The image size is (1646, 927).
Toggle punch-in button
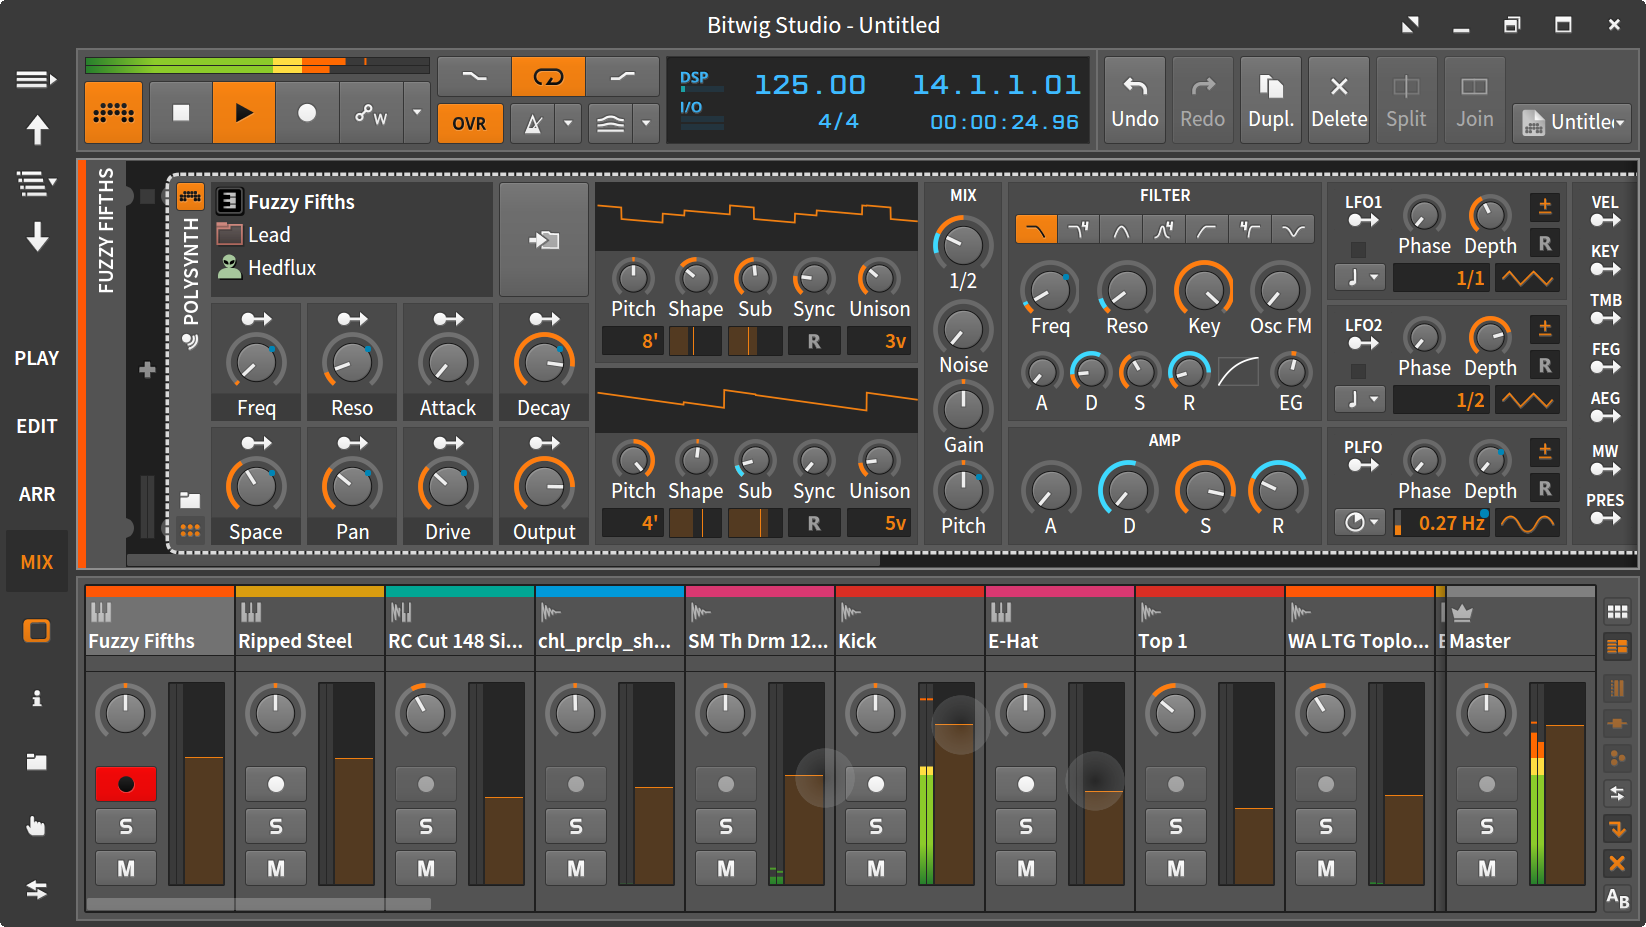pyautogui.click(x=474, y=77)
